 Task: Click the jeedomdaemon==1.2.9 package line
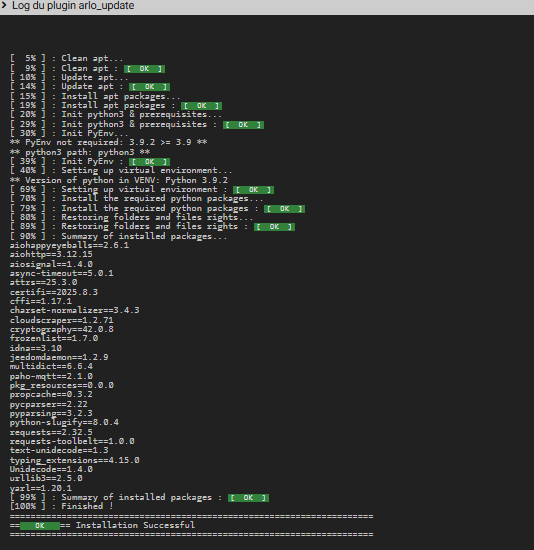[x=59, y=357]
